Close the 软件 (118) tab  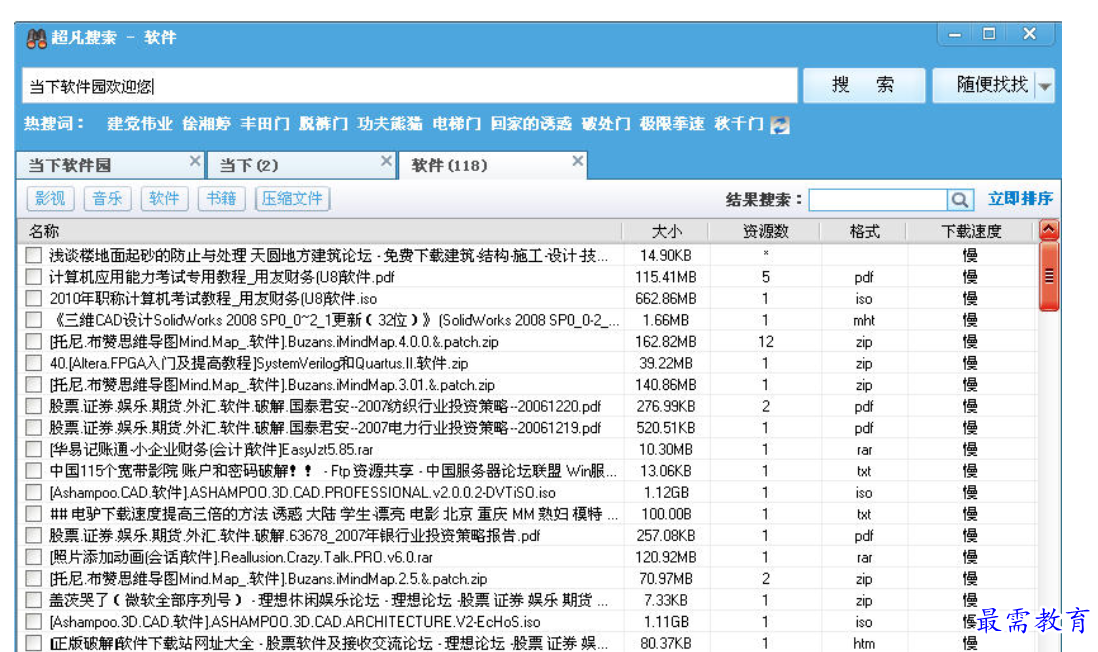tap(577, 161)
